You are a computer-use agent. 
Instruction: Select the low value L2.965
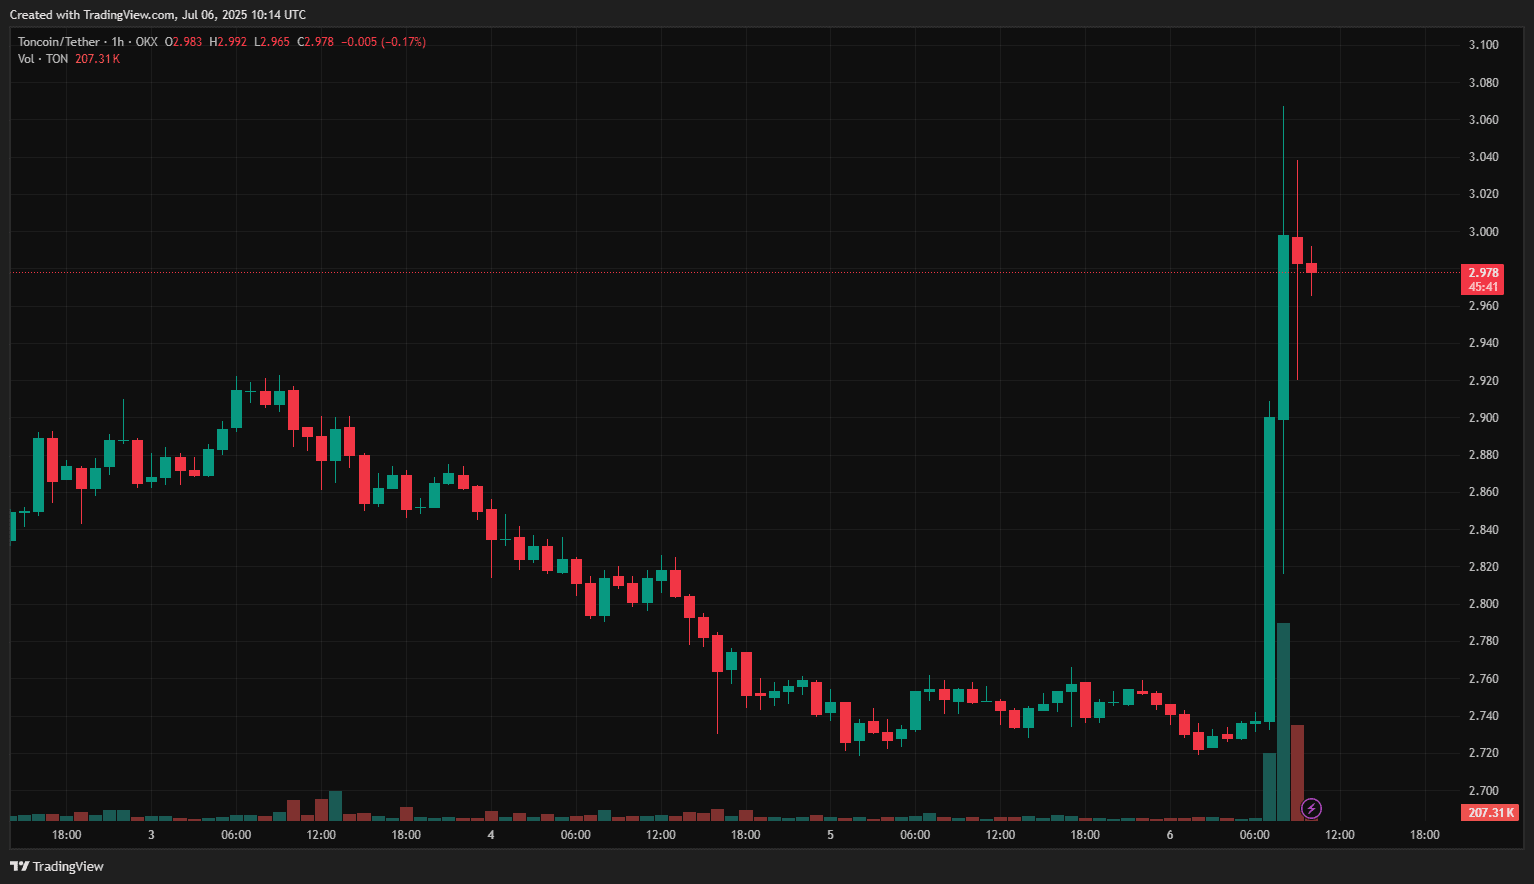point(272,42)
